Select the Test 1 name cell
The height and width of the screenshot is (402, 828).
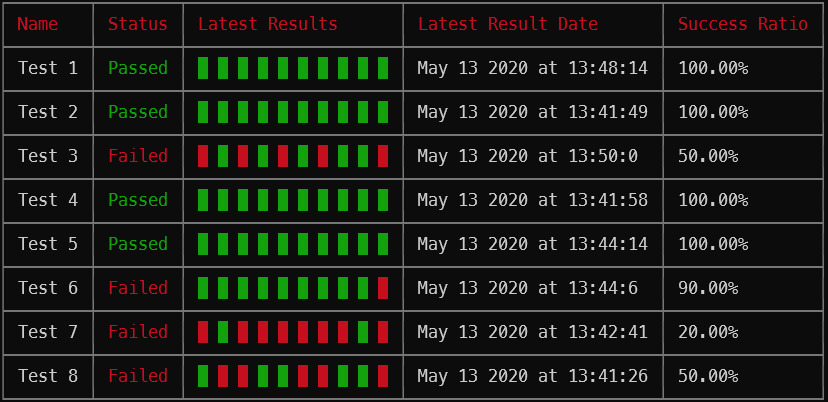pos(48,68)
